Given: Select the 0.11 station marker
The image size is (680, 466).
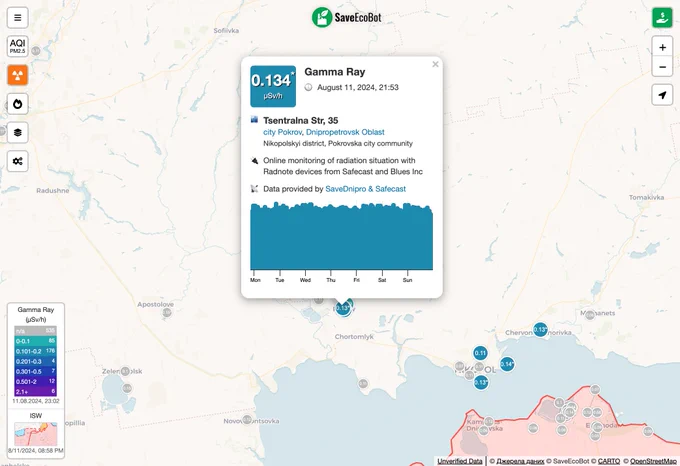Looking at the screenshot, I should pos(480,353).
